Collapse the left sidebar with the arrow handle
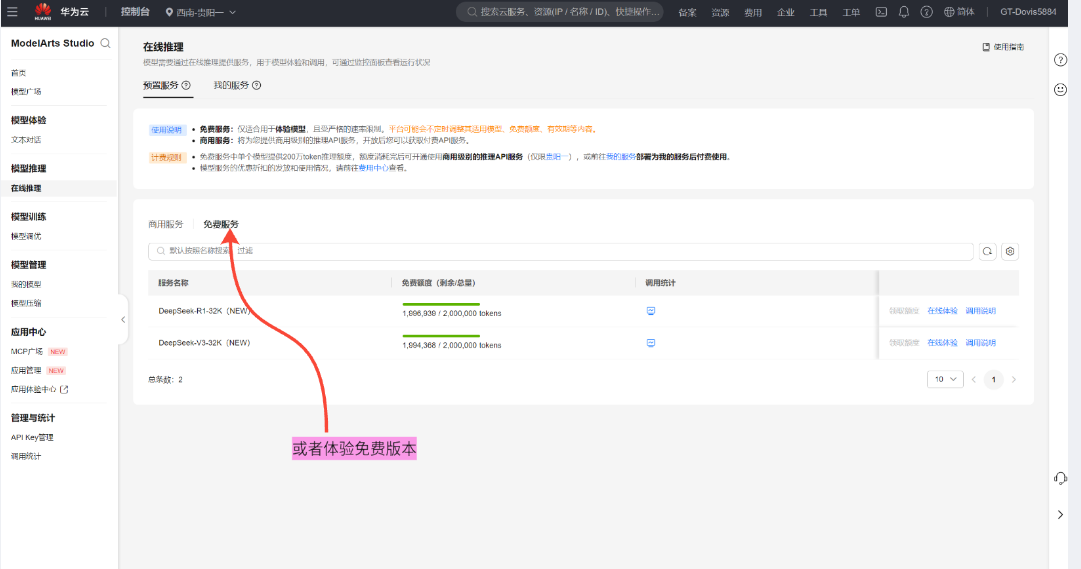 tap(123, 319)
